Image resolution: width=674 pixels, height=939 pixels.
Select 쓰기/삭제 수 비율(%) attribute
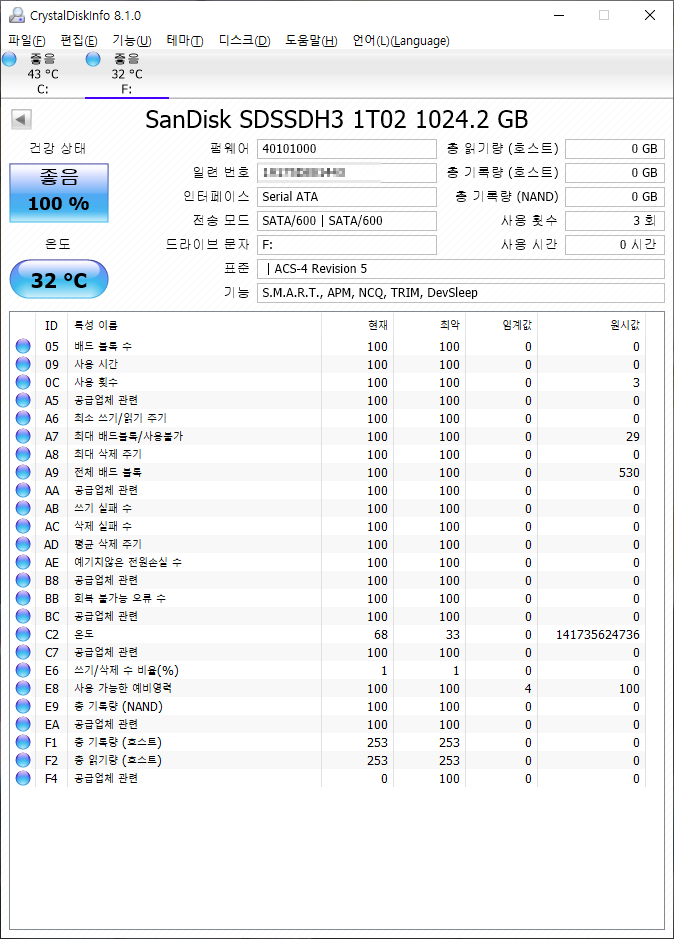click(126, 670)
